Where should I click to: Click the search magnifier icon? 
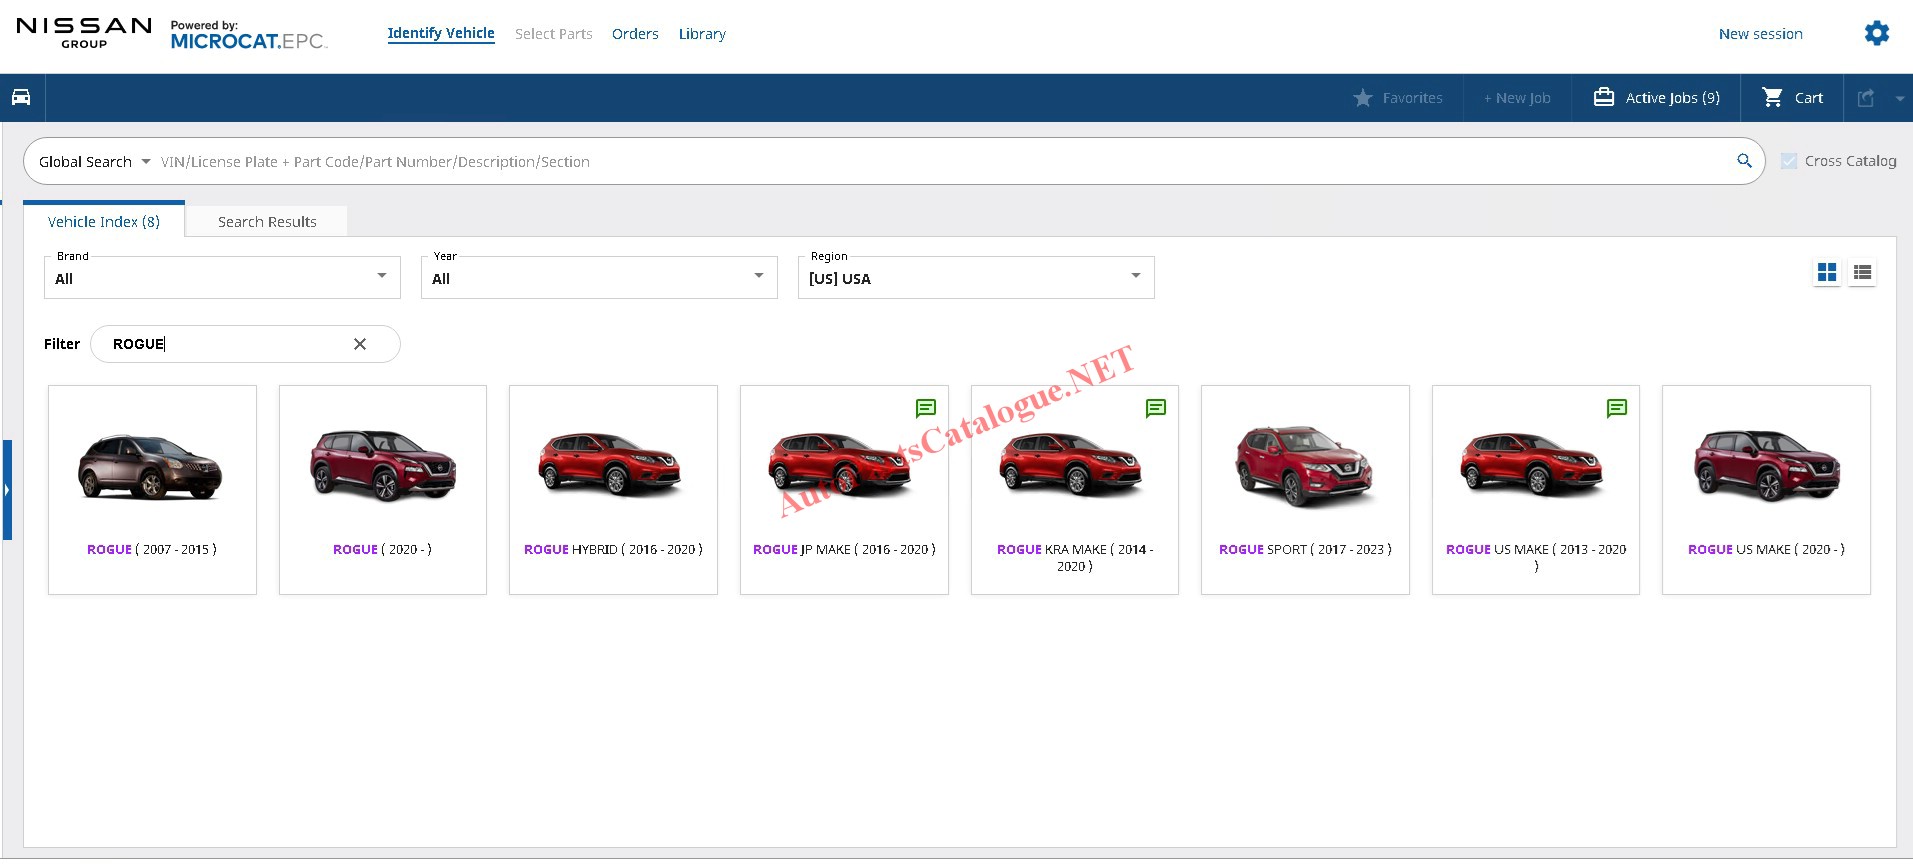pos(1744,161)
